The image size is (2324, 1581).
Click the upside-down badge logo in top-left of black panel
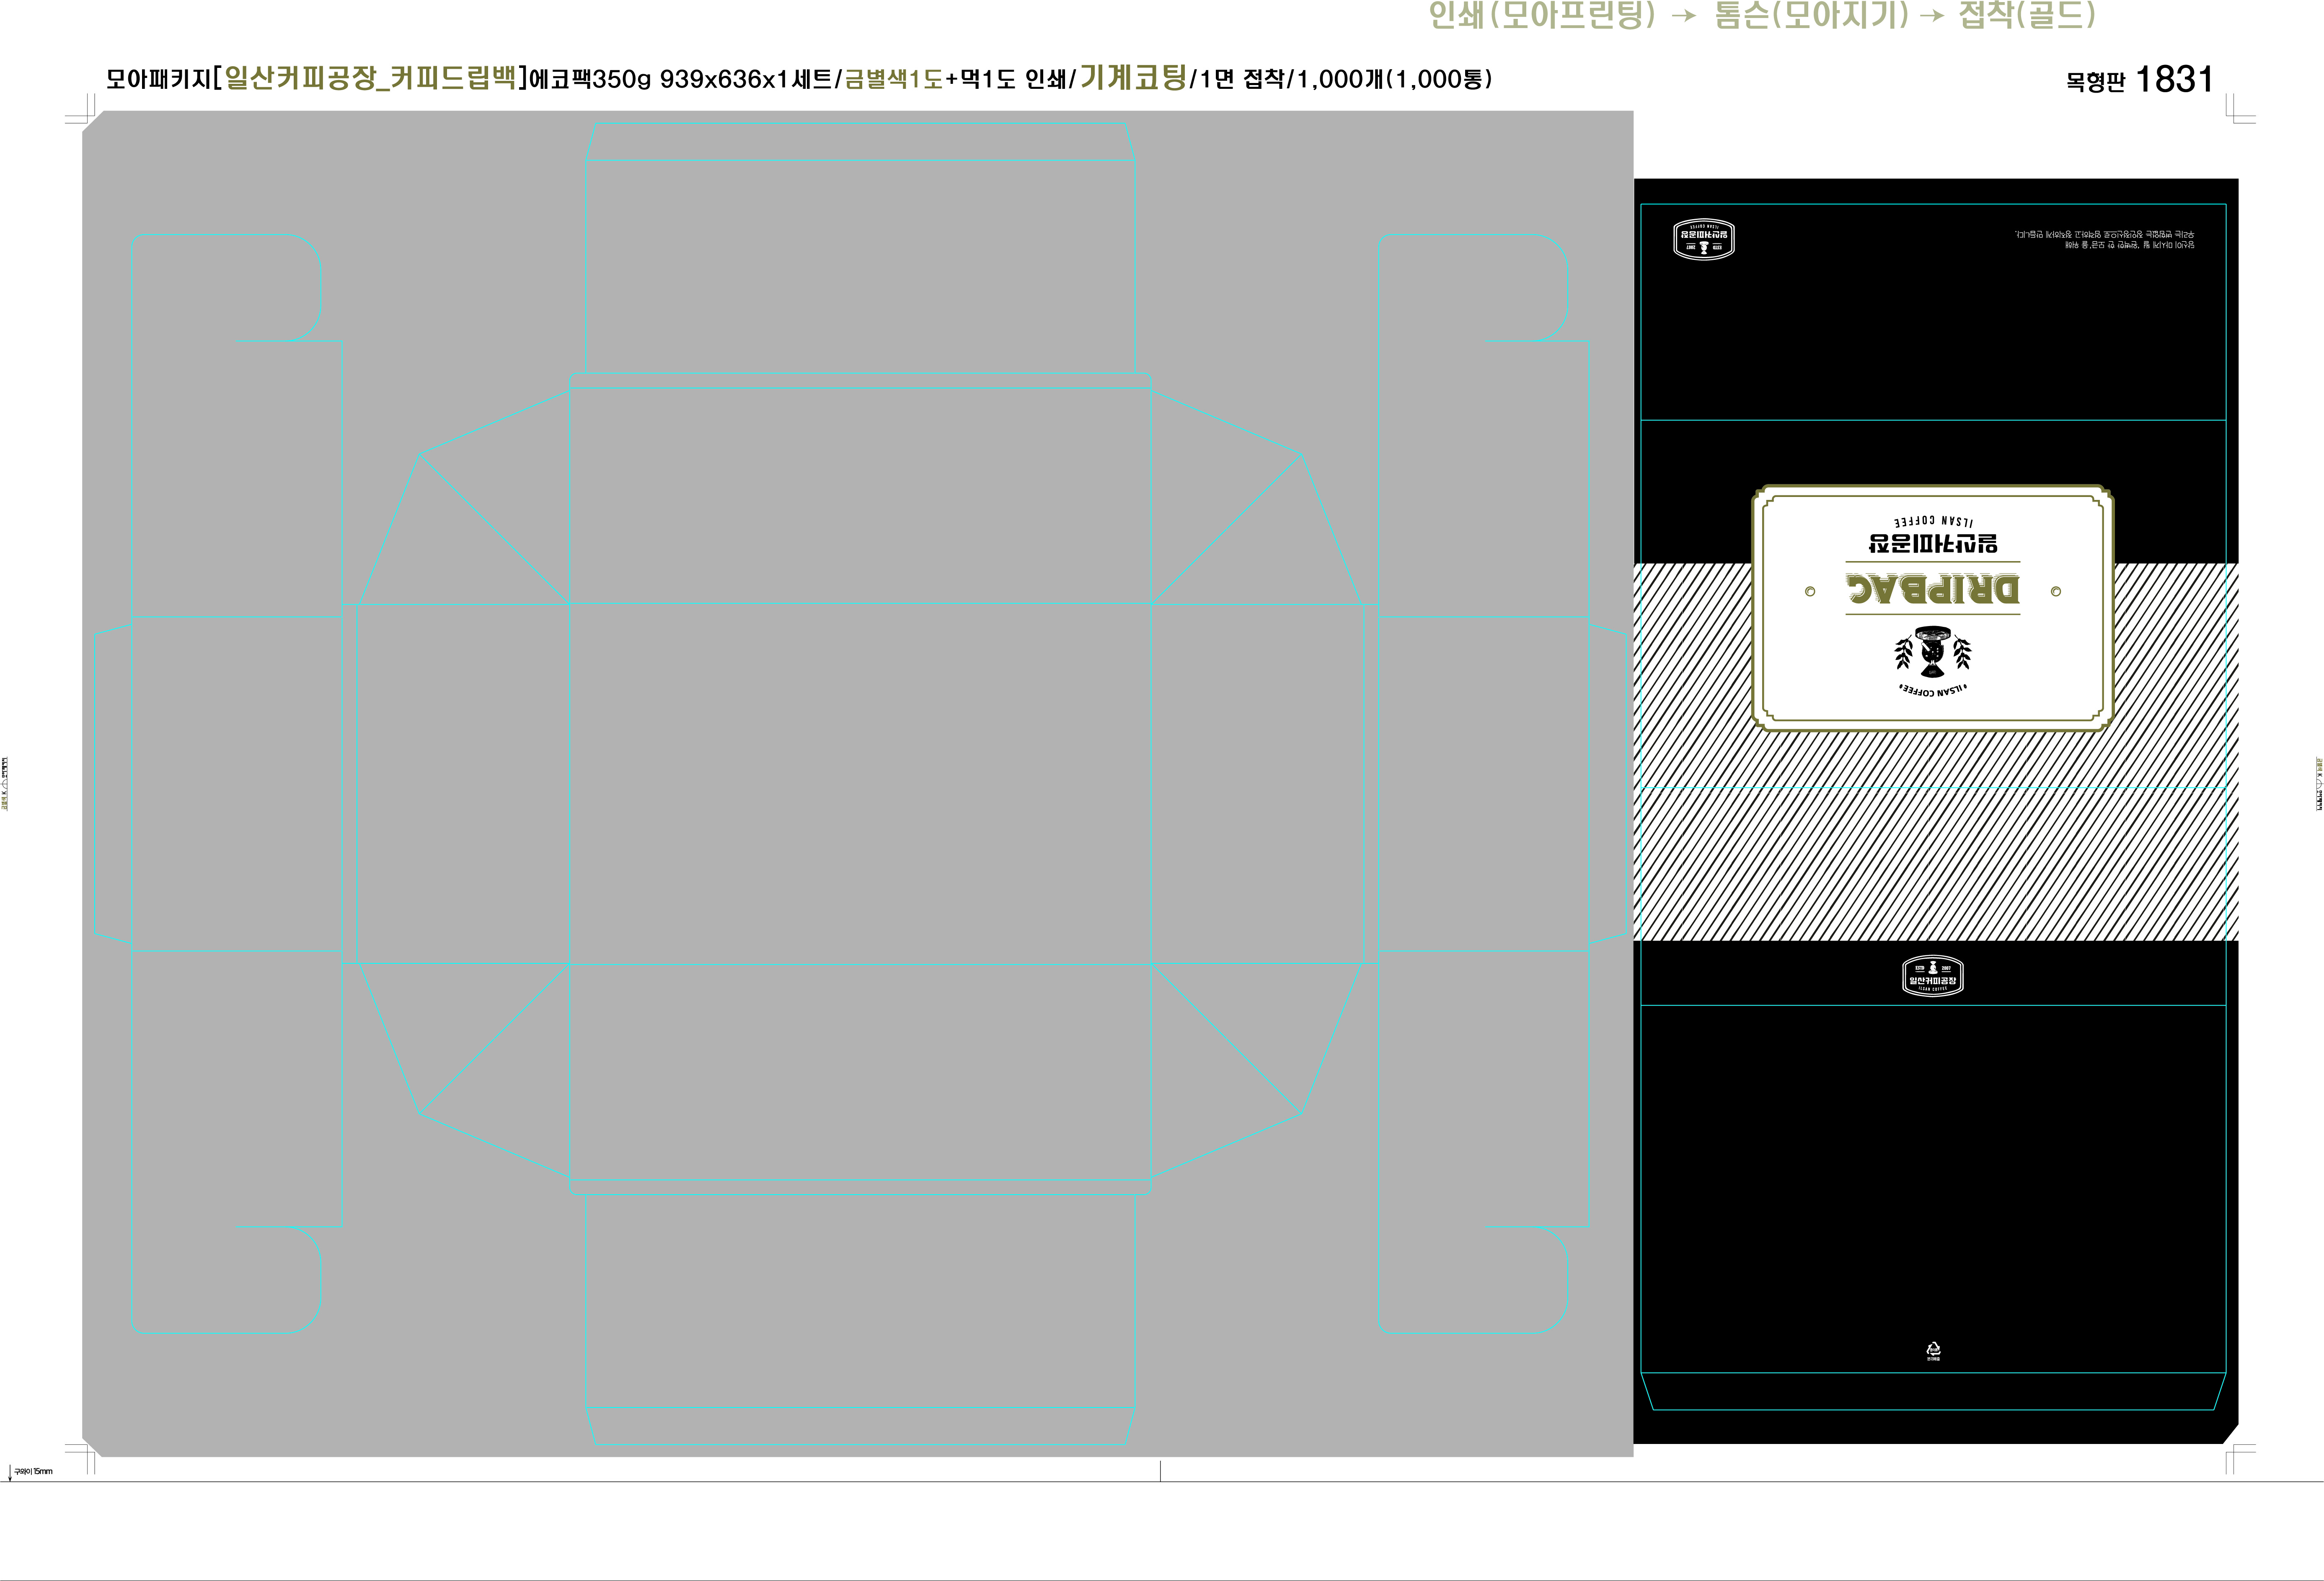point(1704,240)
